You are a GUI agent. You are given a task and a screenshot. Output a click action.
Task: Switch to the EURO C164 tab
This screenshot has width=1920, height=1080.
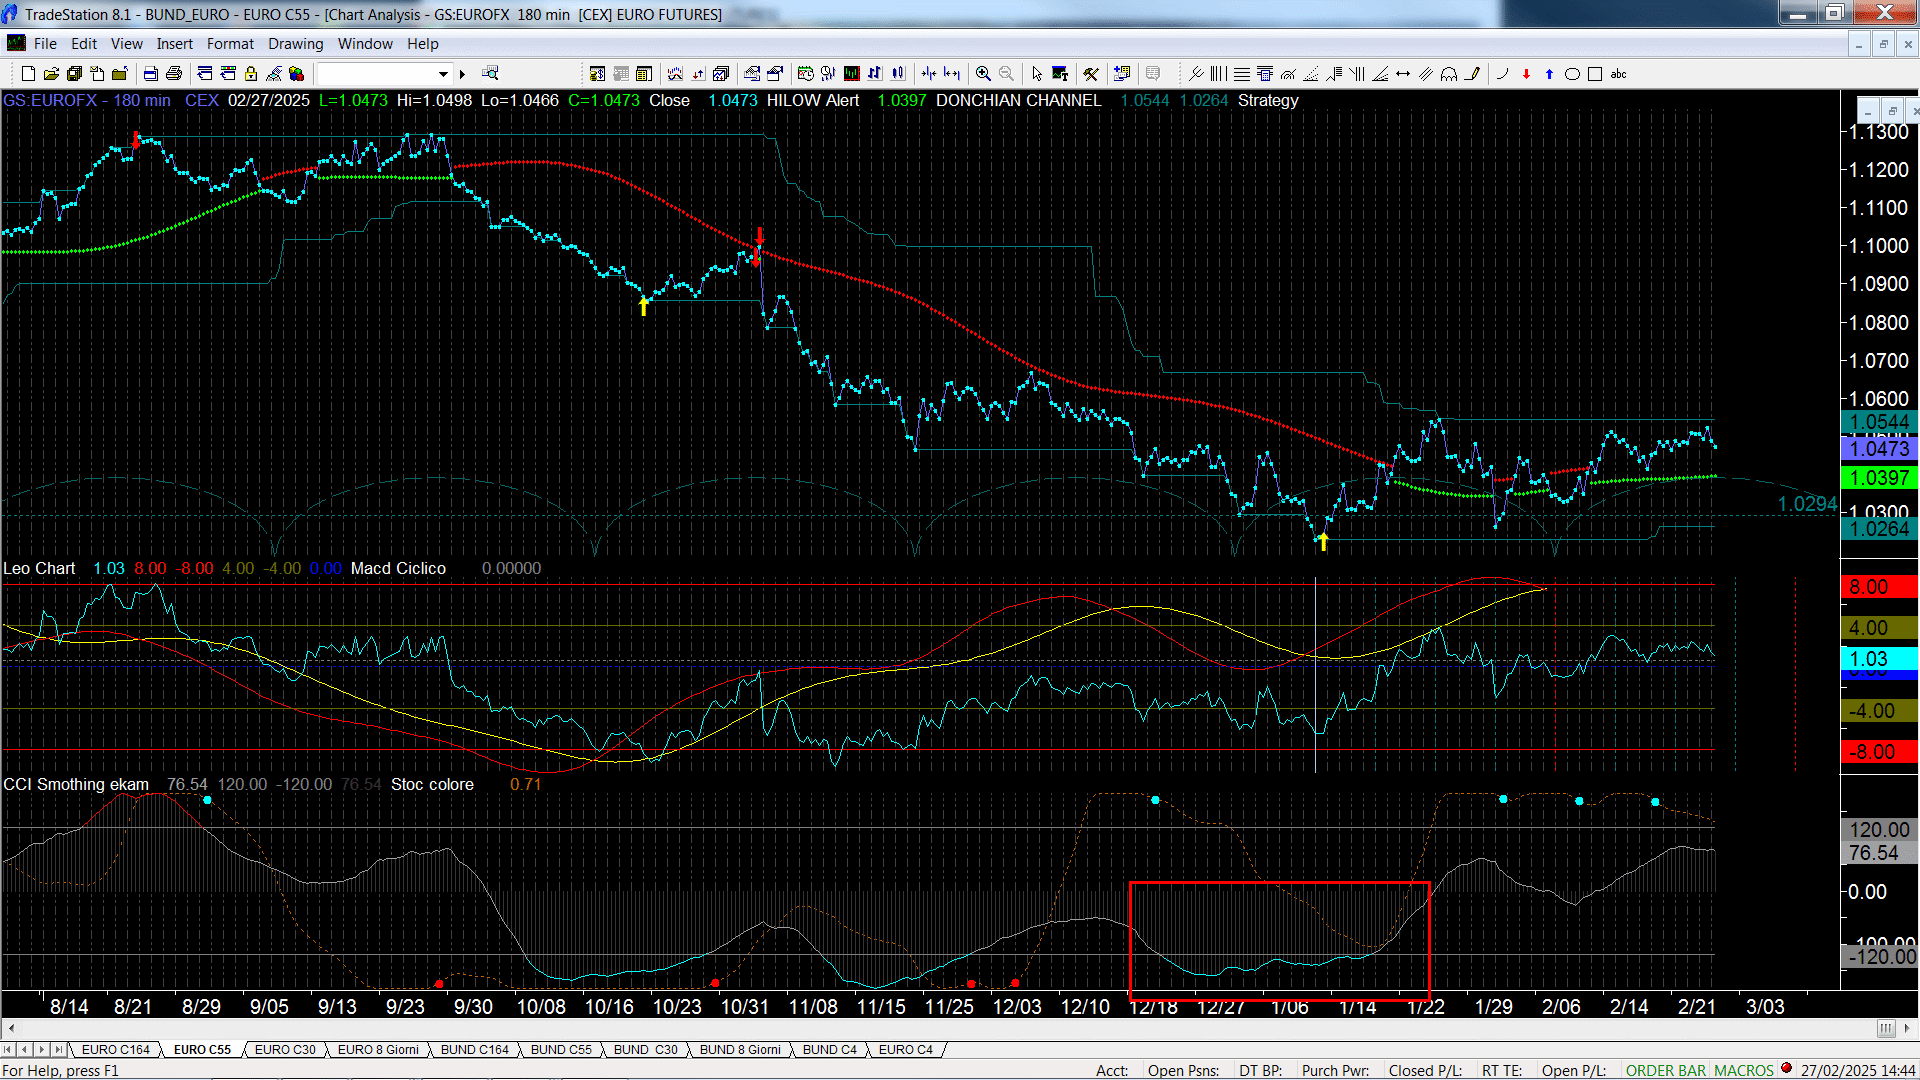pos(115,1049)
